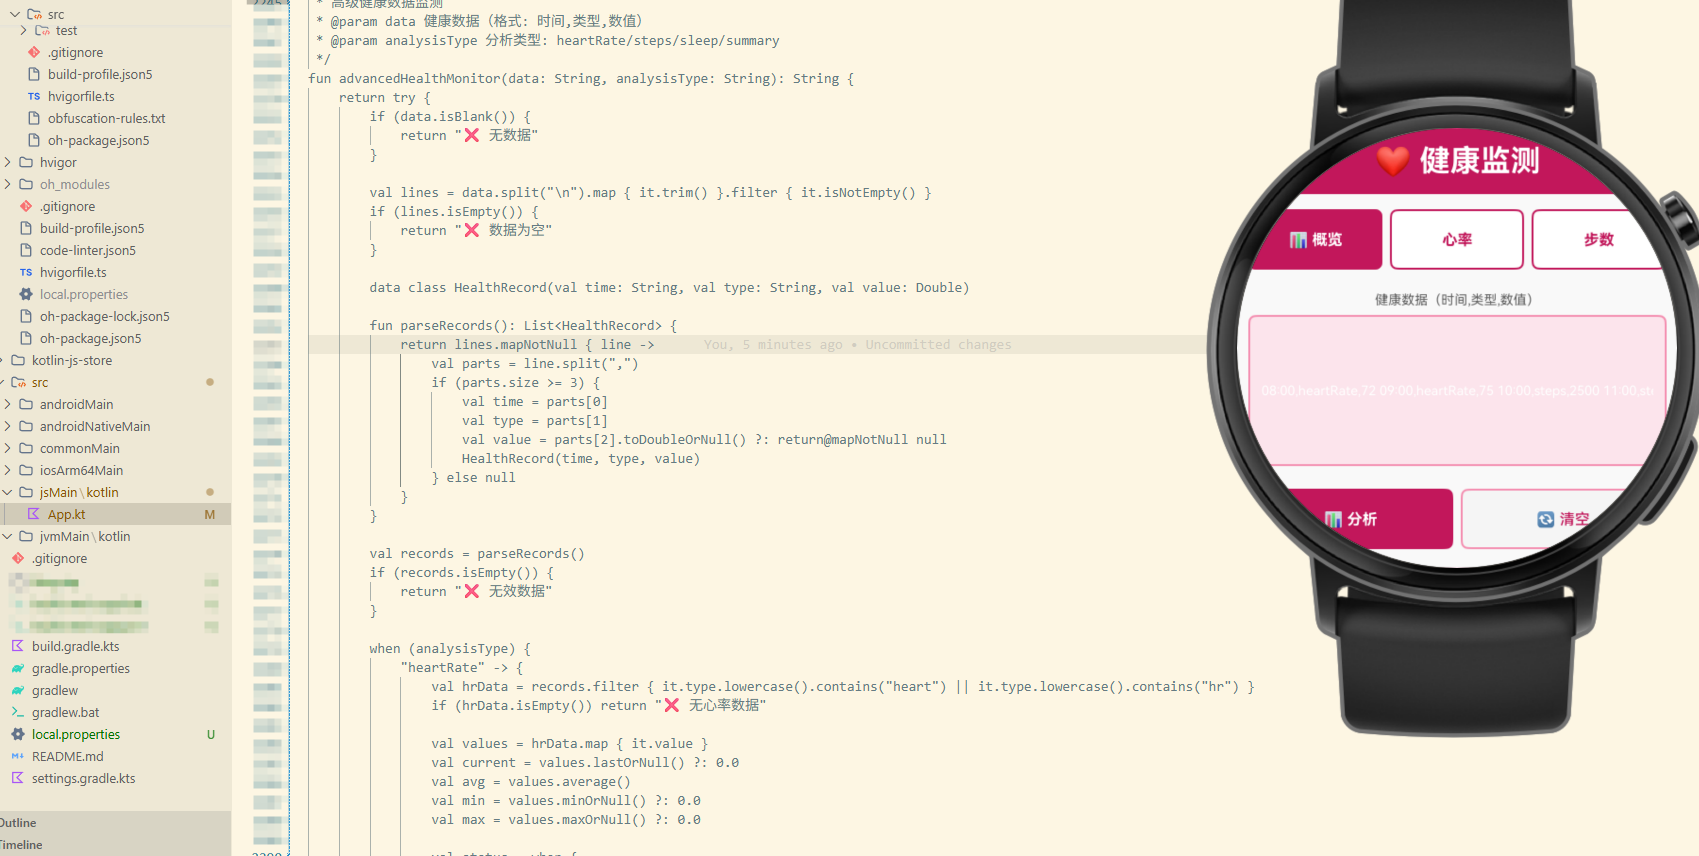Open README.md file
1699x856 pixels.
click(x=68, y=757)
